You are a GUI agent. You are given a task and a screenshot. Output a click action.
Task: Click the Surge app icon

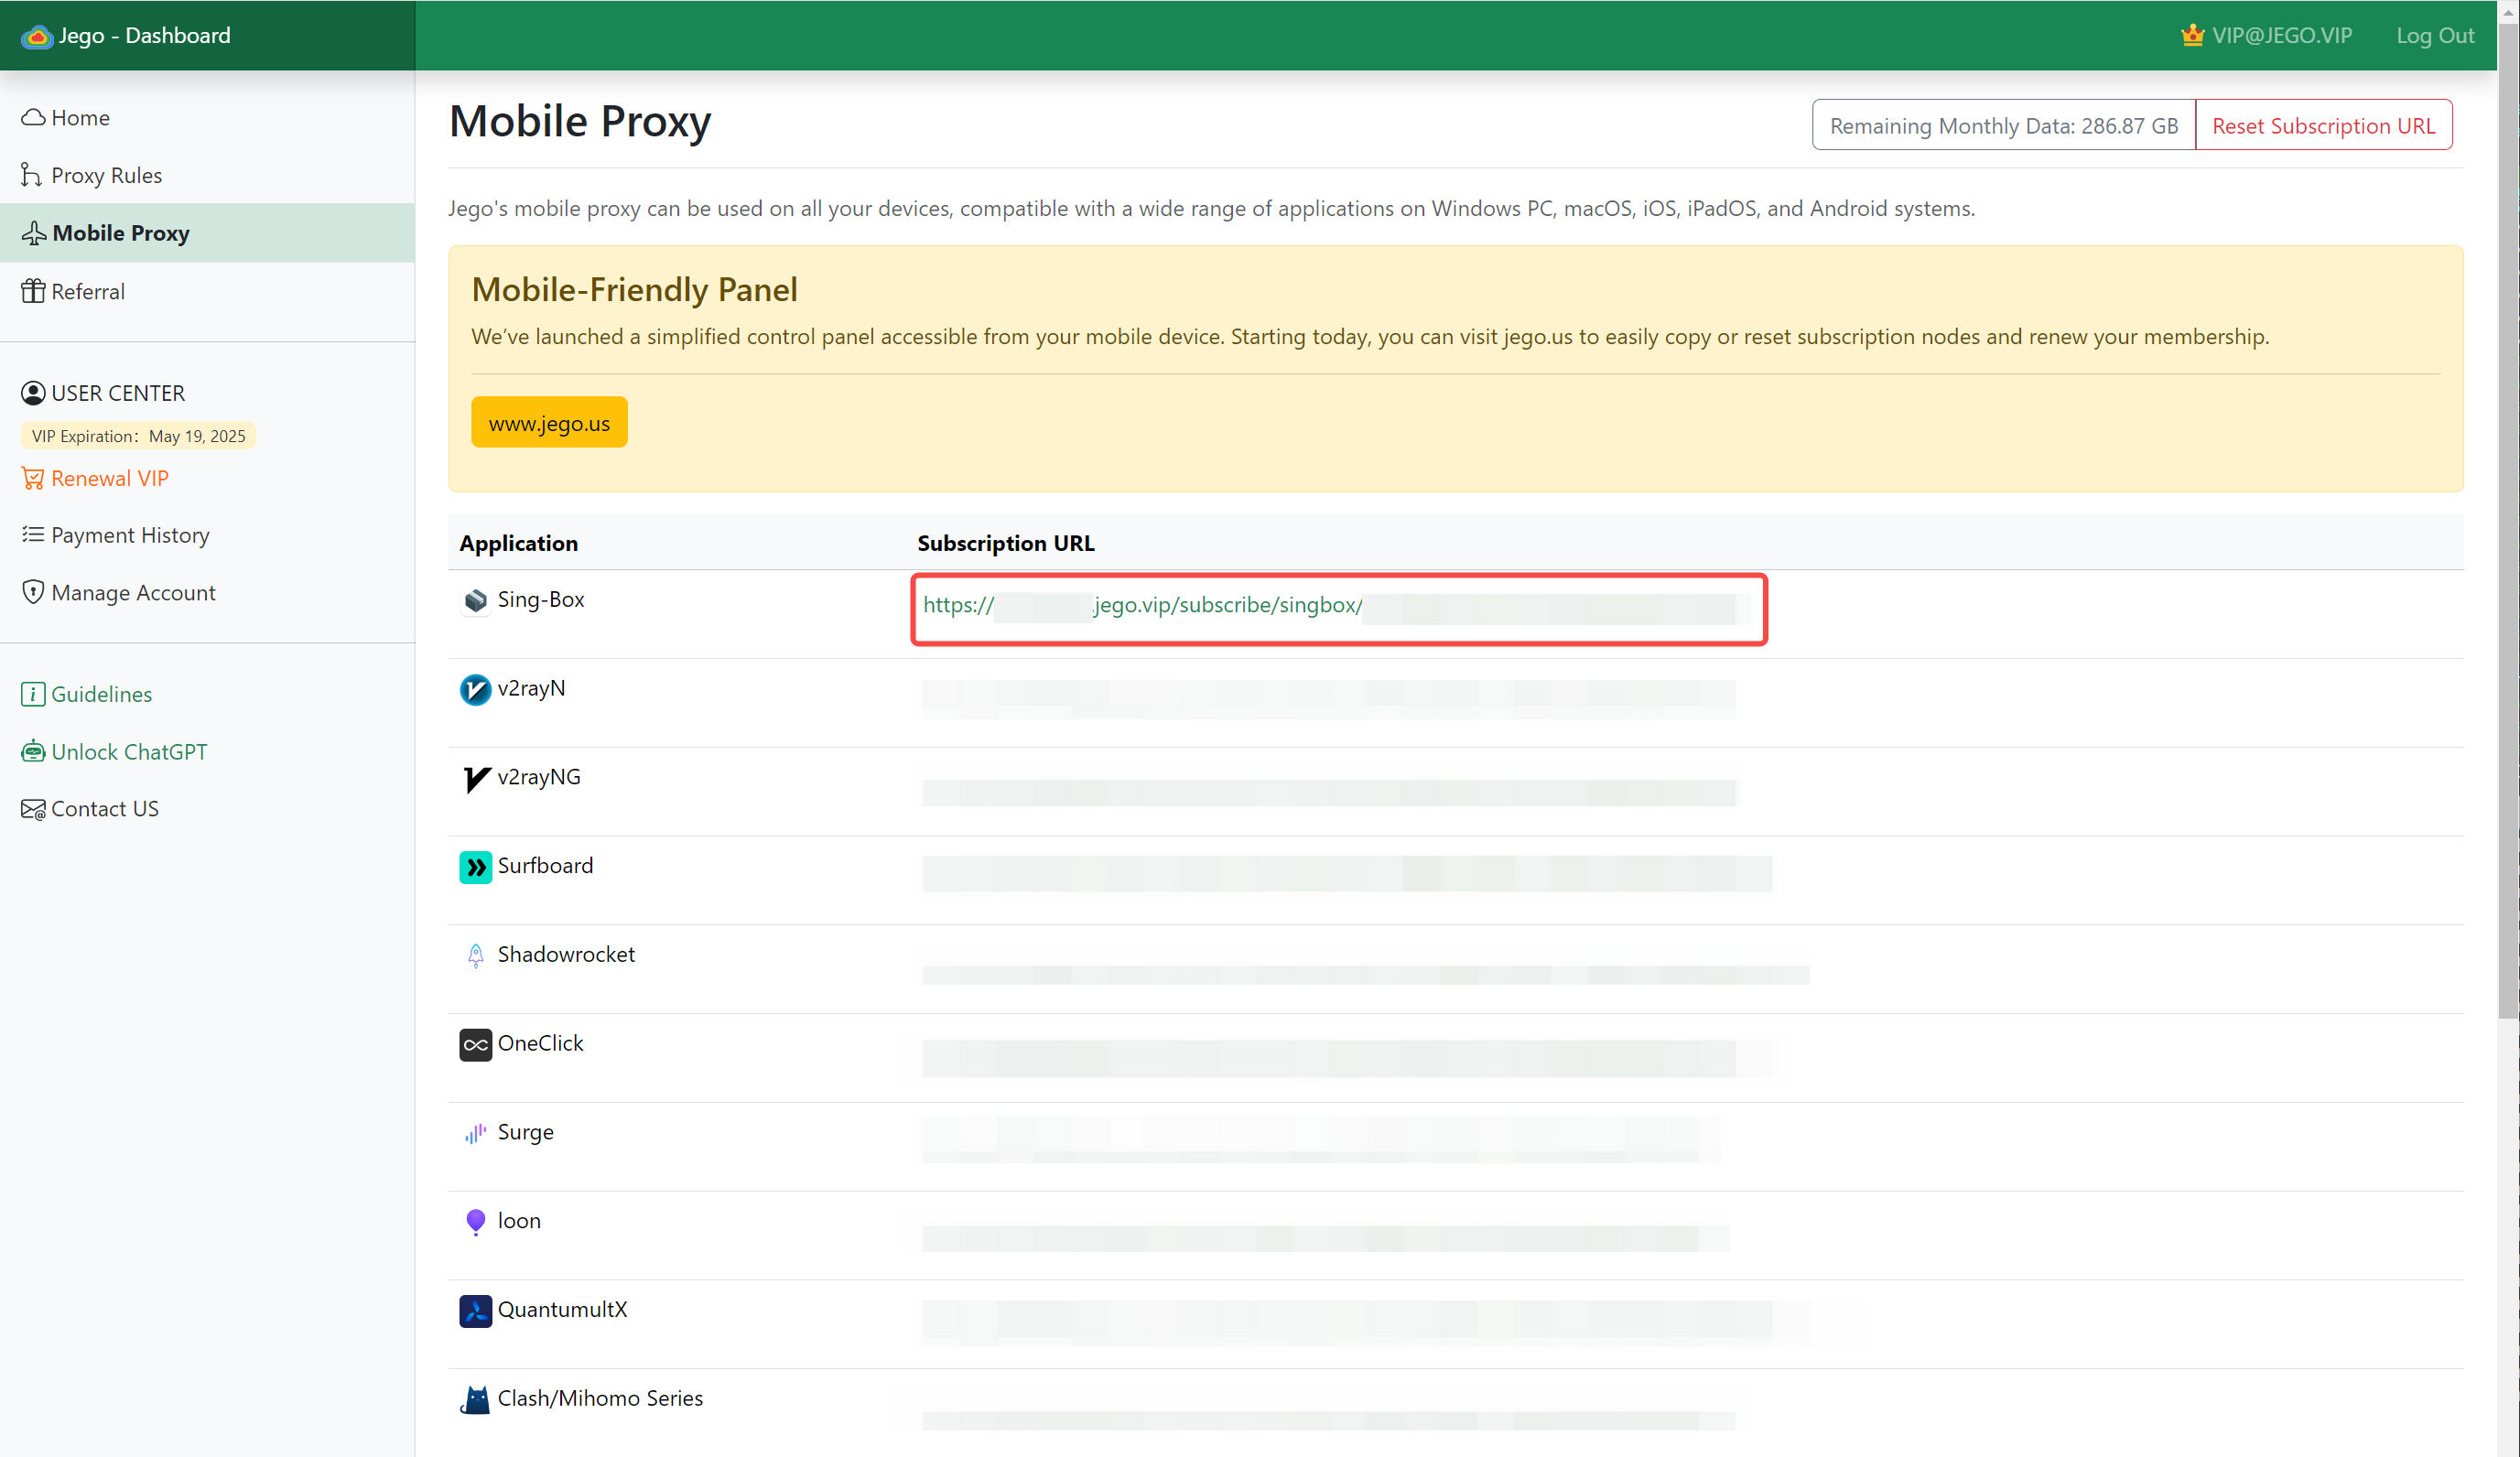[475, 1133]
